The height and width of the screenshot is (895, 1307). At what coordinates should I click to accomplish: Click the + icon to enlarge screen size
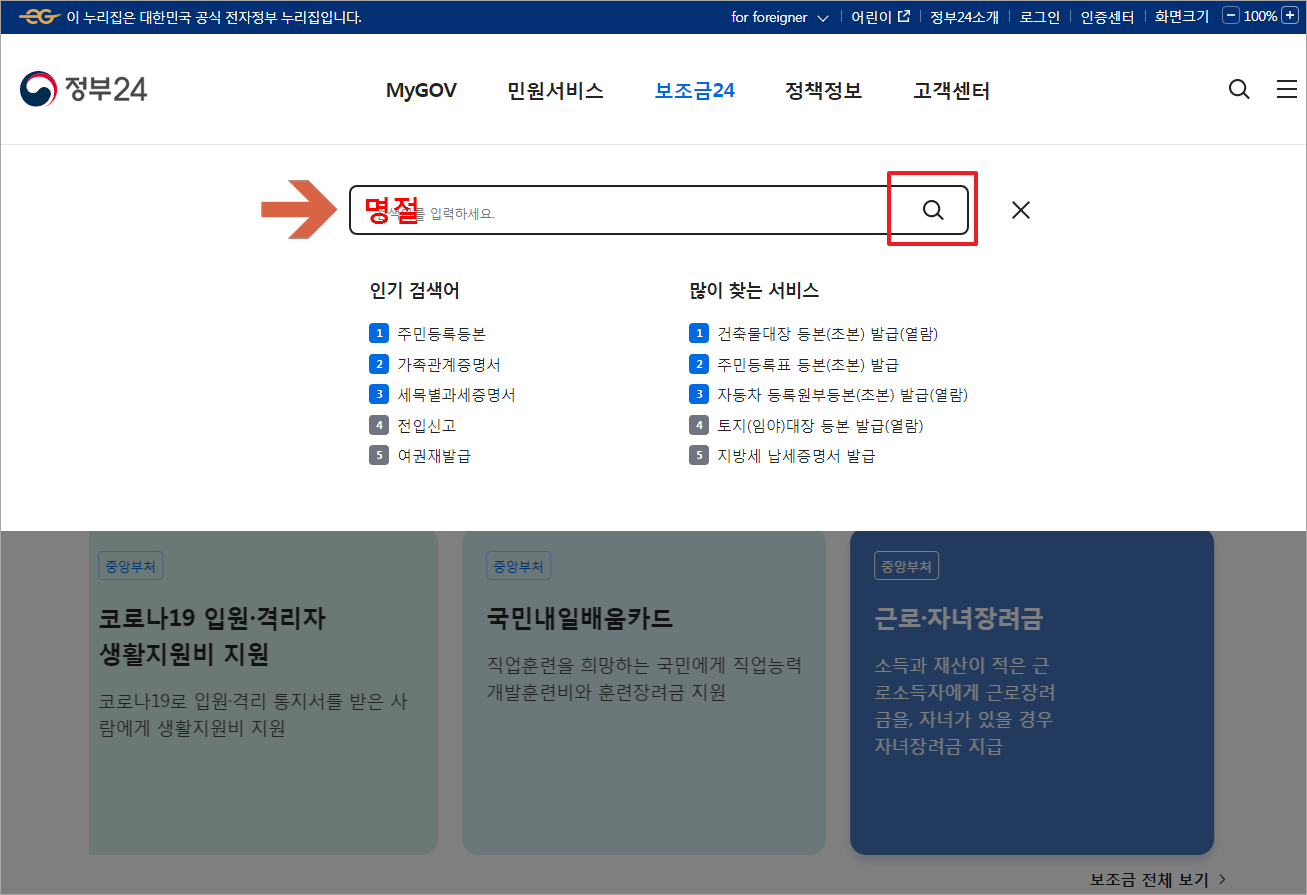(1290, 16)
